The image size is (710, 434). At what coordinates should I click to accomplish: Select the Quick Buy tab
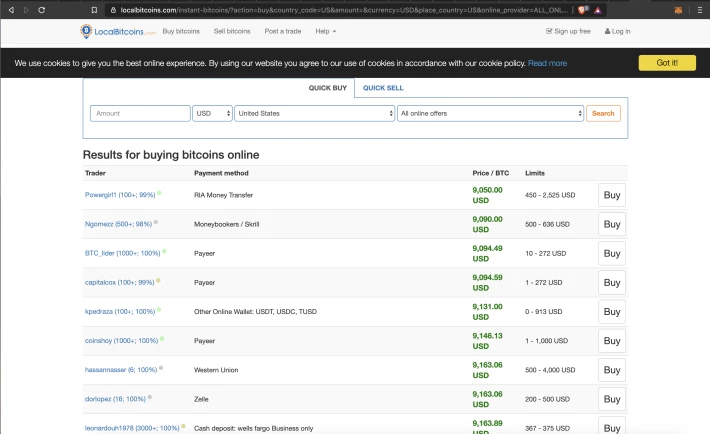coord(327,88)
